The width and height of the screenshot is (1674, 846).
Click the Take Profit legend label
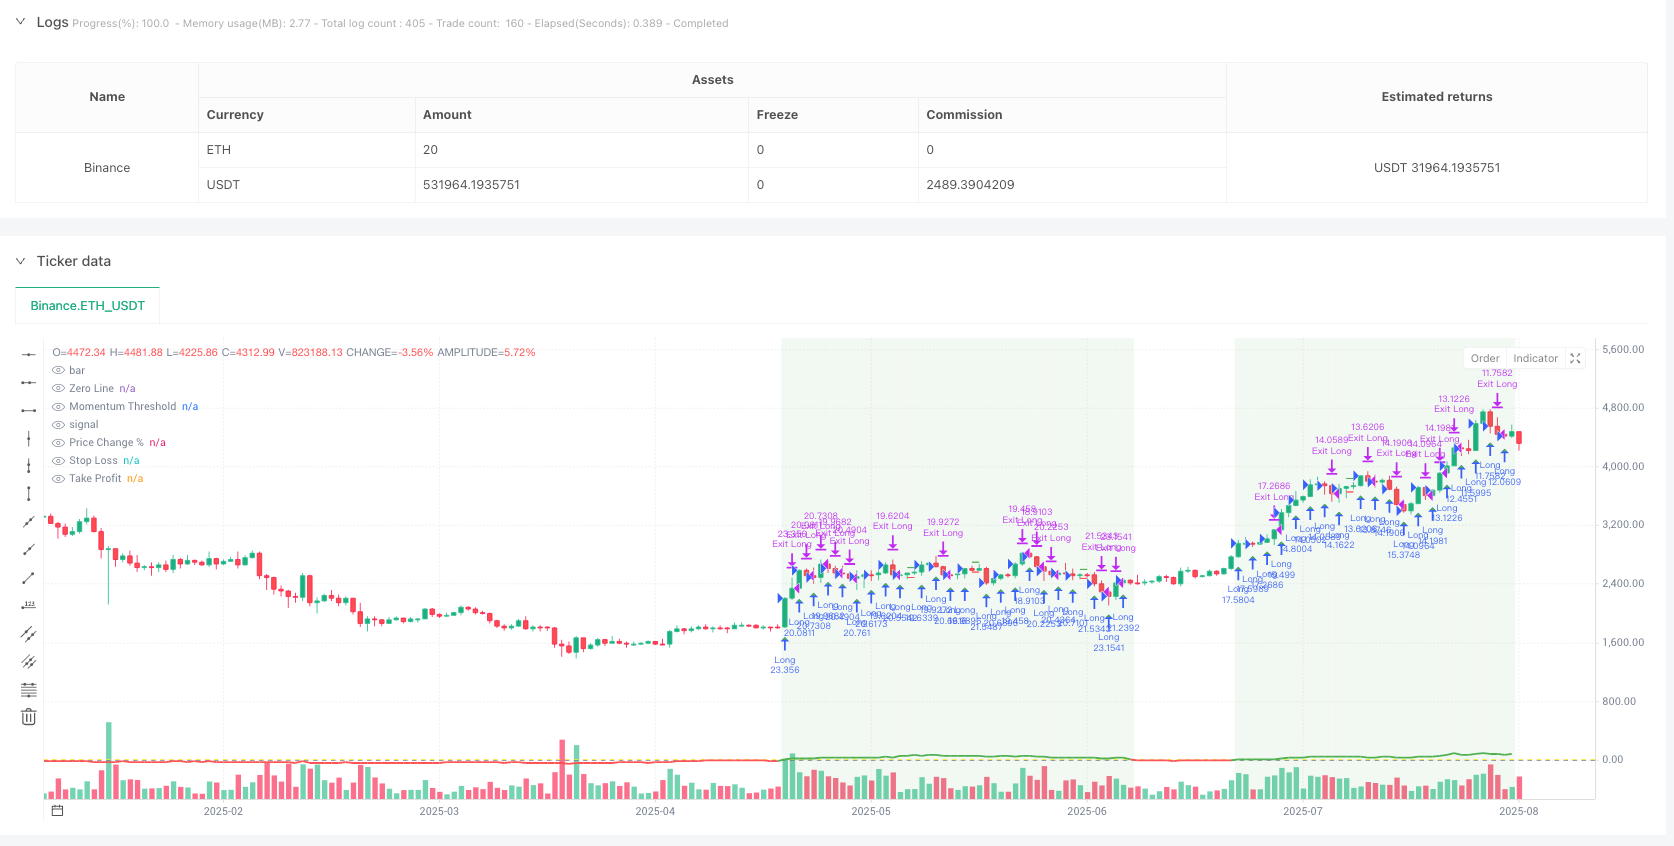(95, 479)
